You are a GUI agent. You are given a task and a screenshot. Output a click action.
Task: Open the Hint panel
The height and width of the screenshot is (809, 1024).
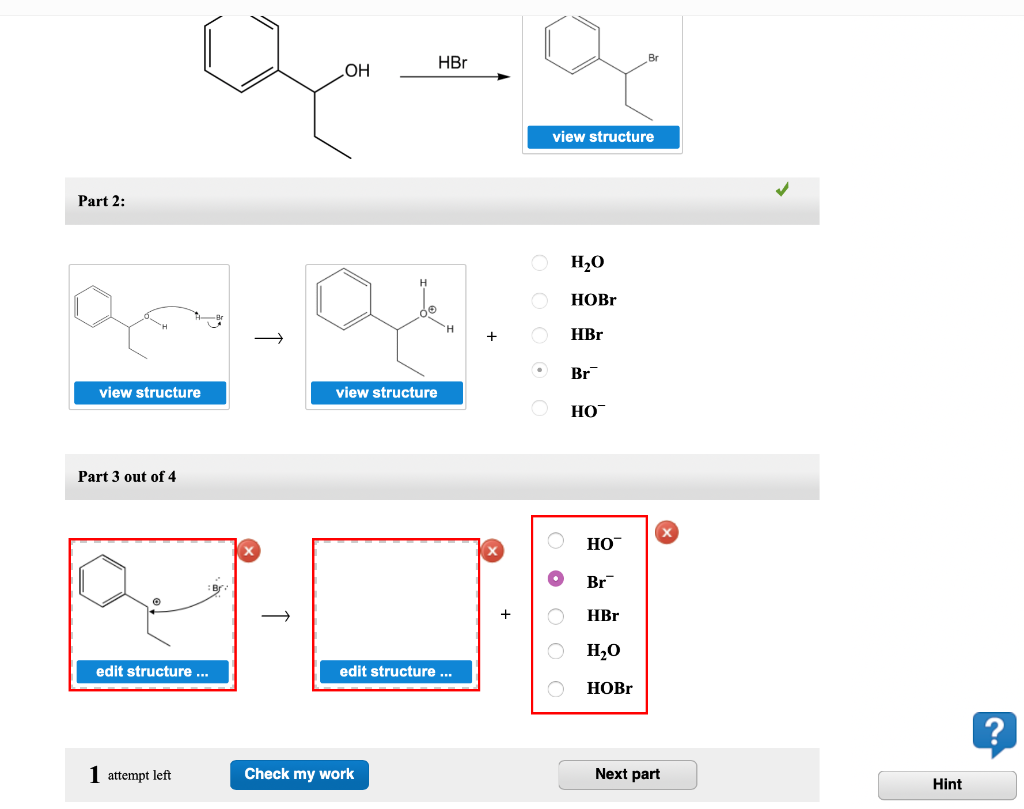946,784
